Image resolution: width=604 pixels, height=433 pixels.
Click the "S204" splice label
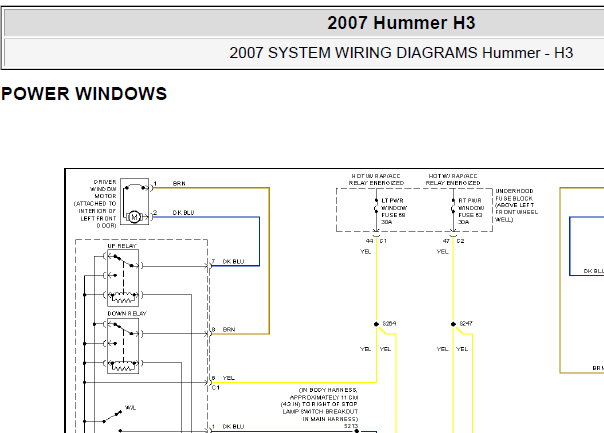(389, 324)
